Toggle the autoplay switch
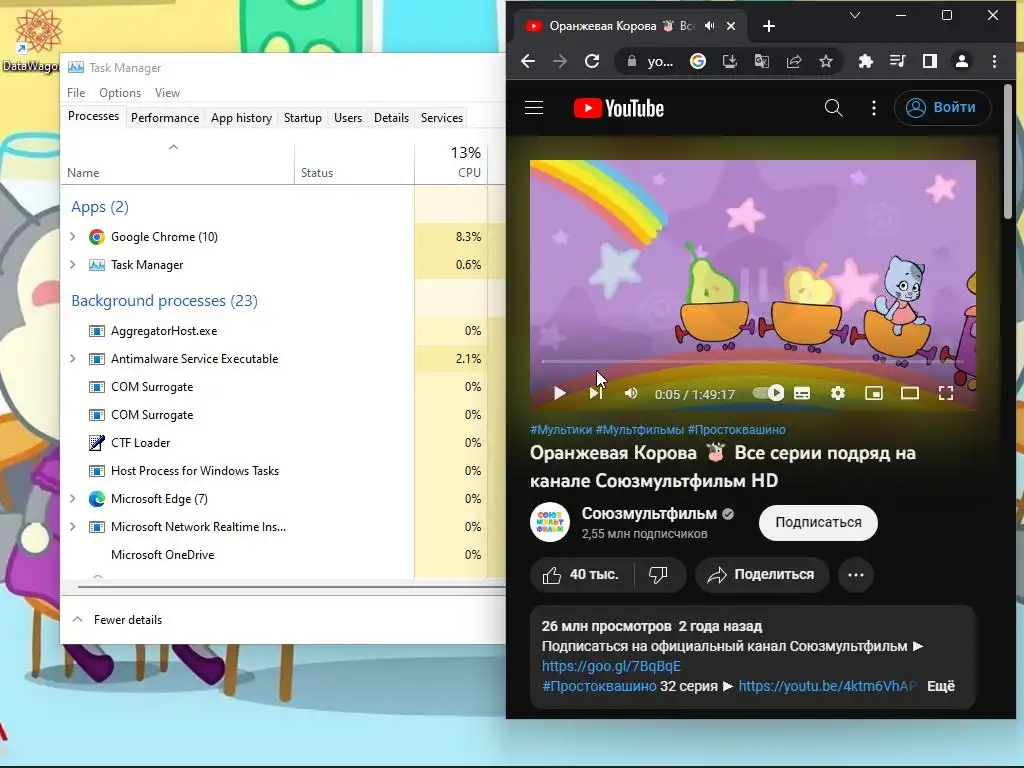The image size is (1024, 768). tap(768, 392)
